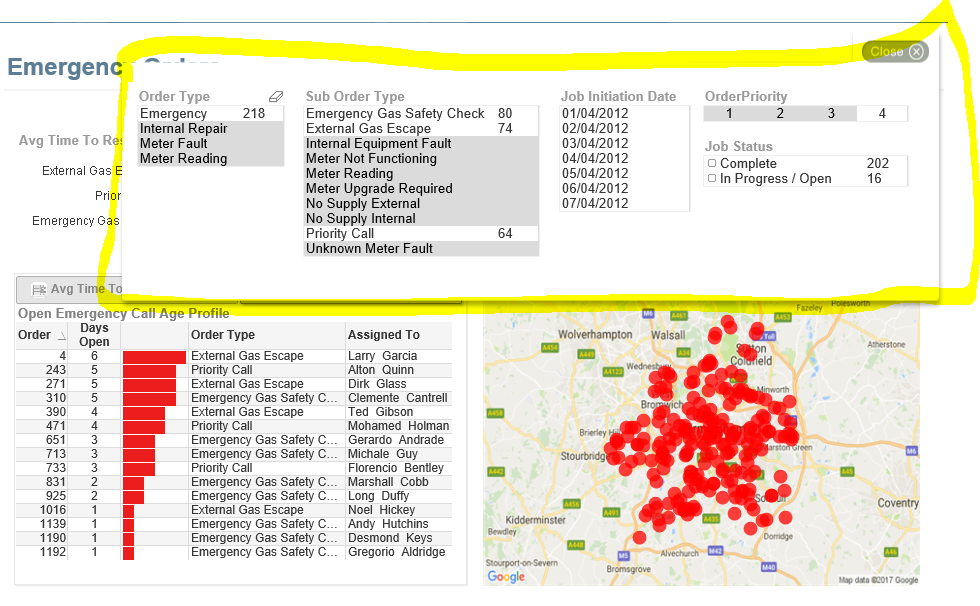Select Unknown Meter Fault sub type
This screenshot has height=606, width=980.
point(421,249)
